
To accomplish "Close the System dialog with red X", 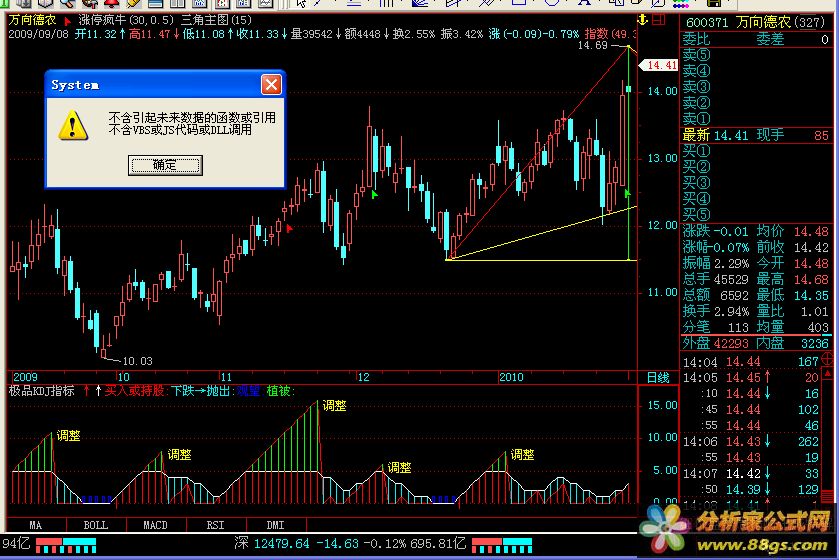I will 270,84.
